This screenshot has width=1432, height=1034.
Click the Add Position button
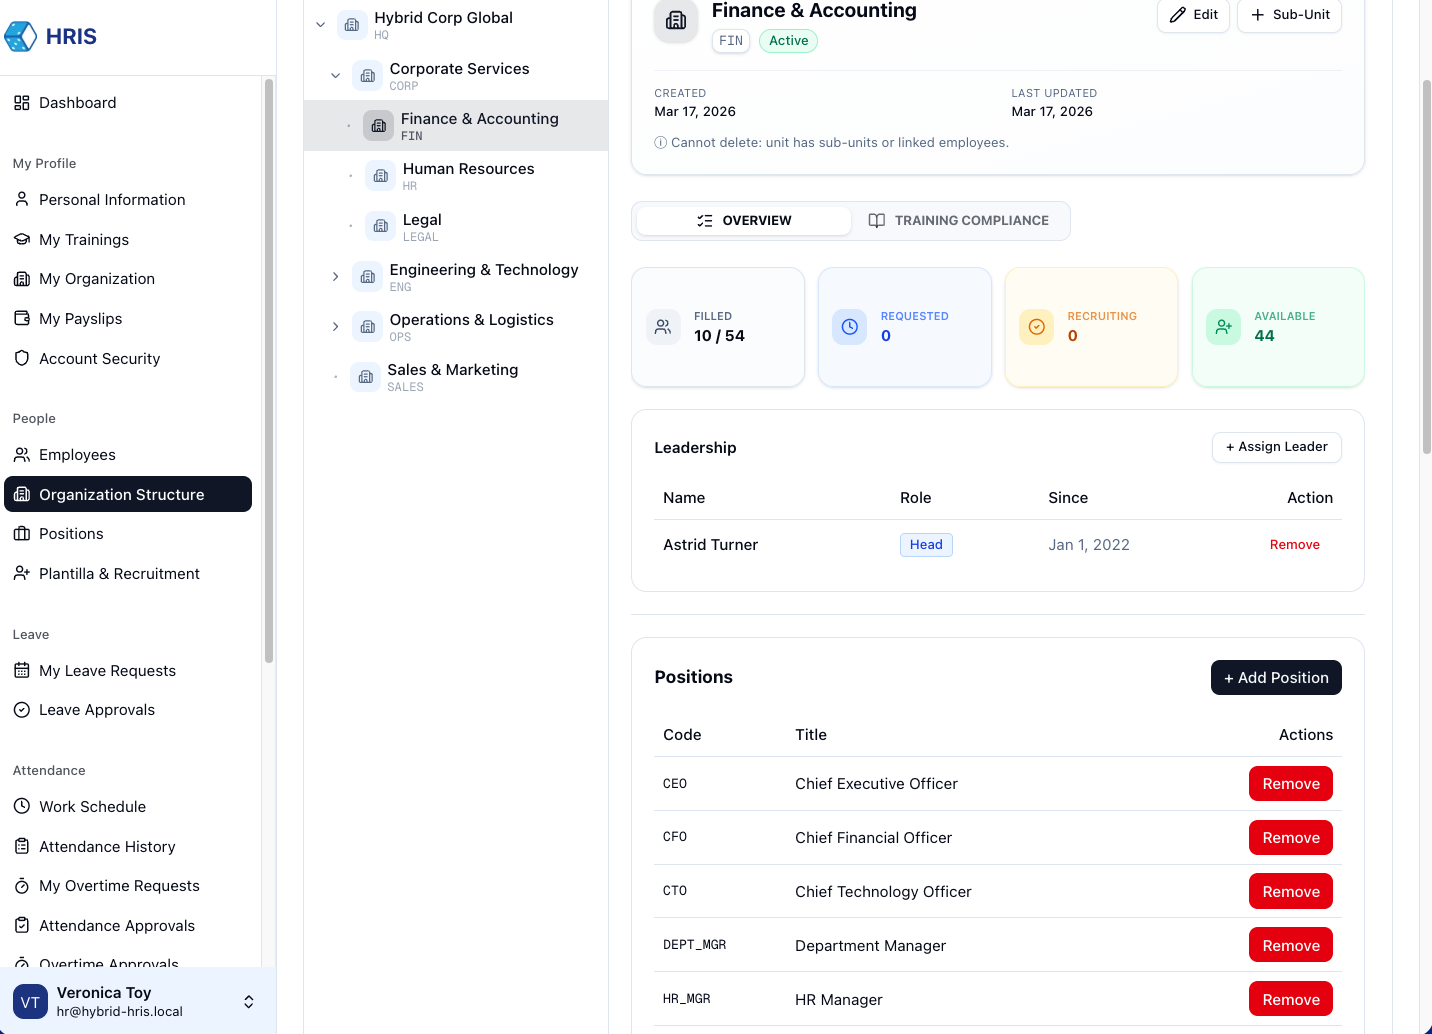click(1275, 678)
